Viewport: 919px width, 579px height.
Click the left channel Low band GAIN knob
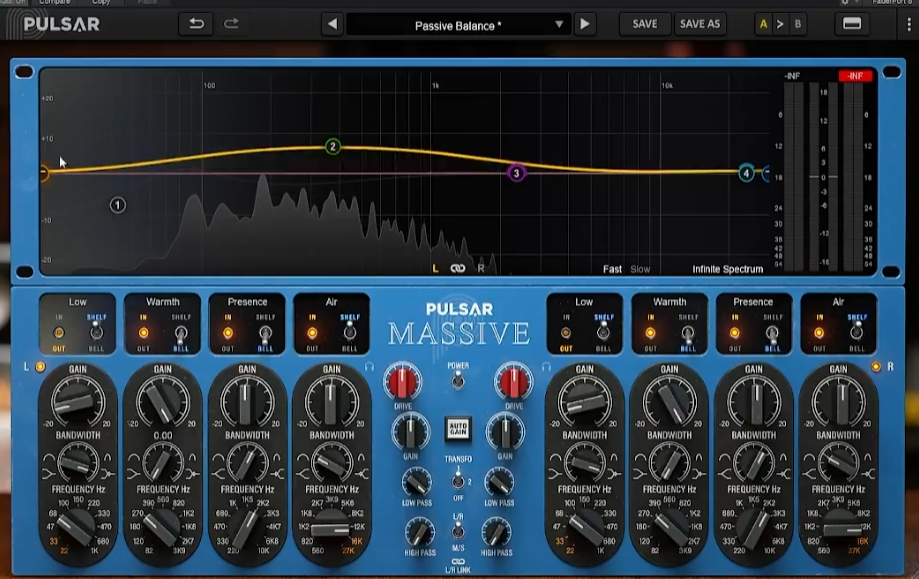tap(77, 401)
